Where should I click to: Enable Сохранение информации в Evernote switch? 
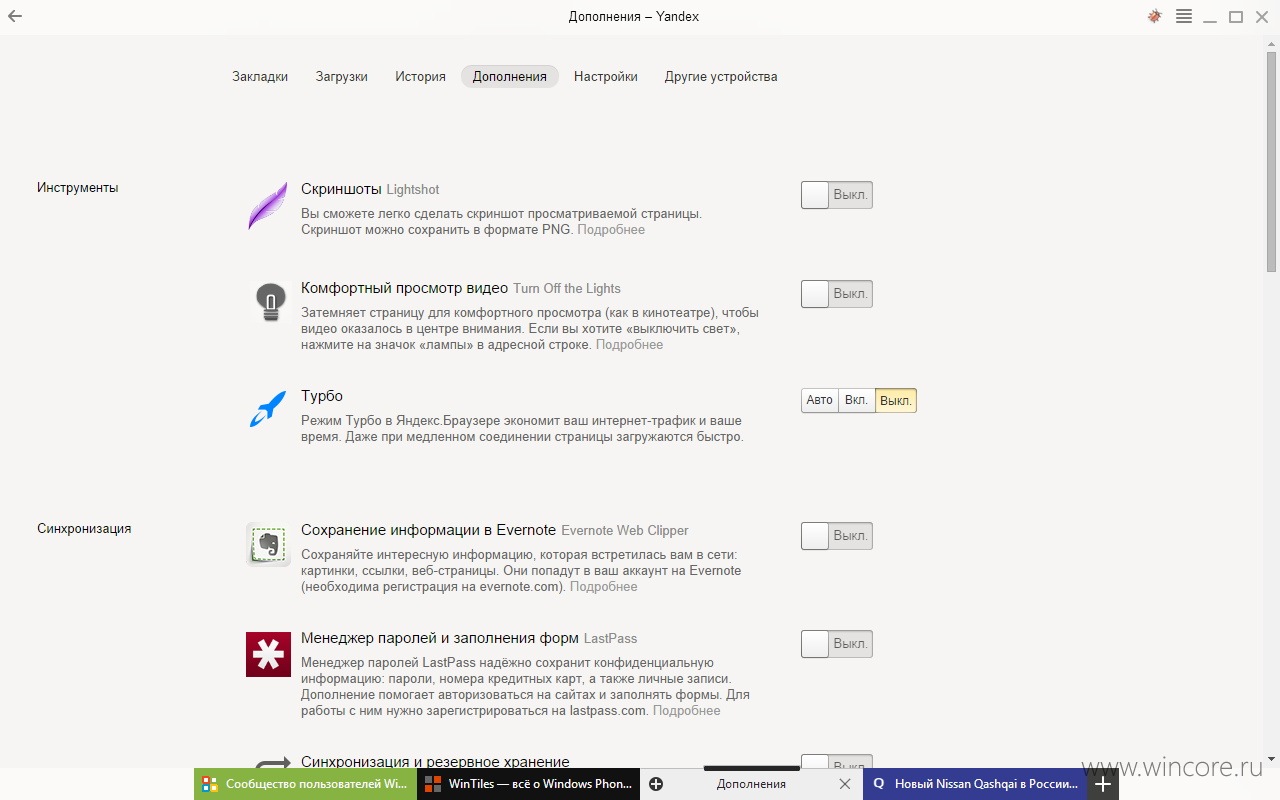[x=837, y=536]
